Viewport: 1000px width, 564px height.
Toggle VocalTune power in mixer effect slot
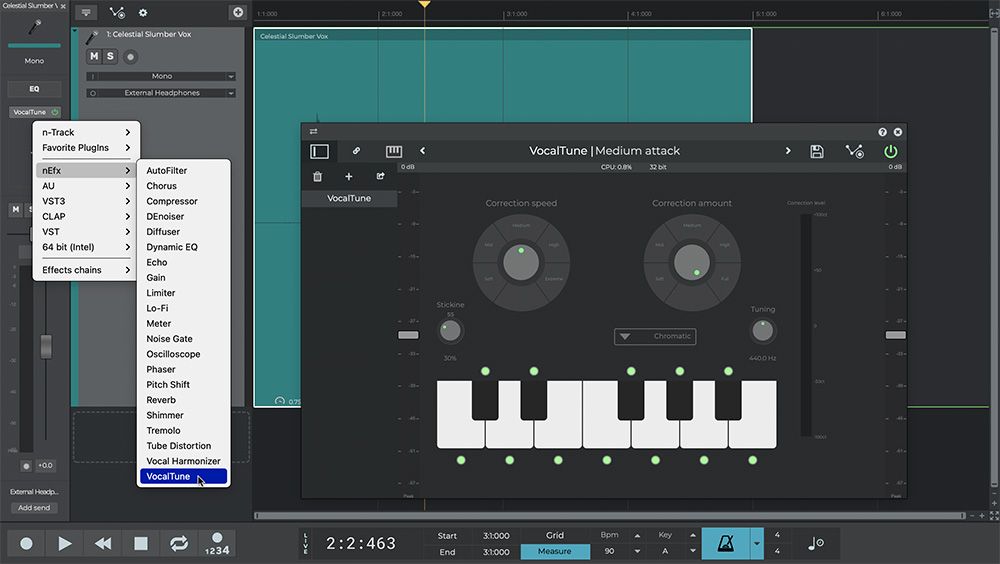click(55, 112)
